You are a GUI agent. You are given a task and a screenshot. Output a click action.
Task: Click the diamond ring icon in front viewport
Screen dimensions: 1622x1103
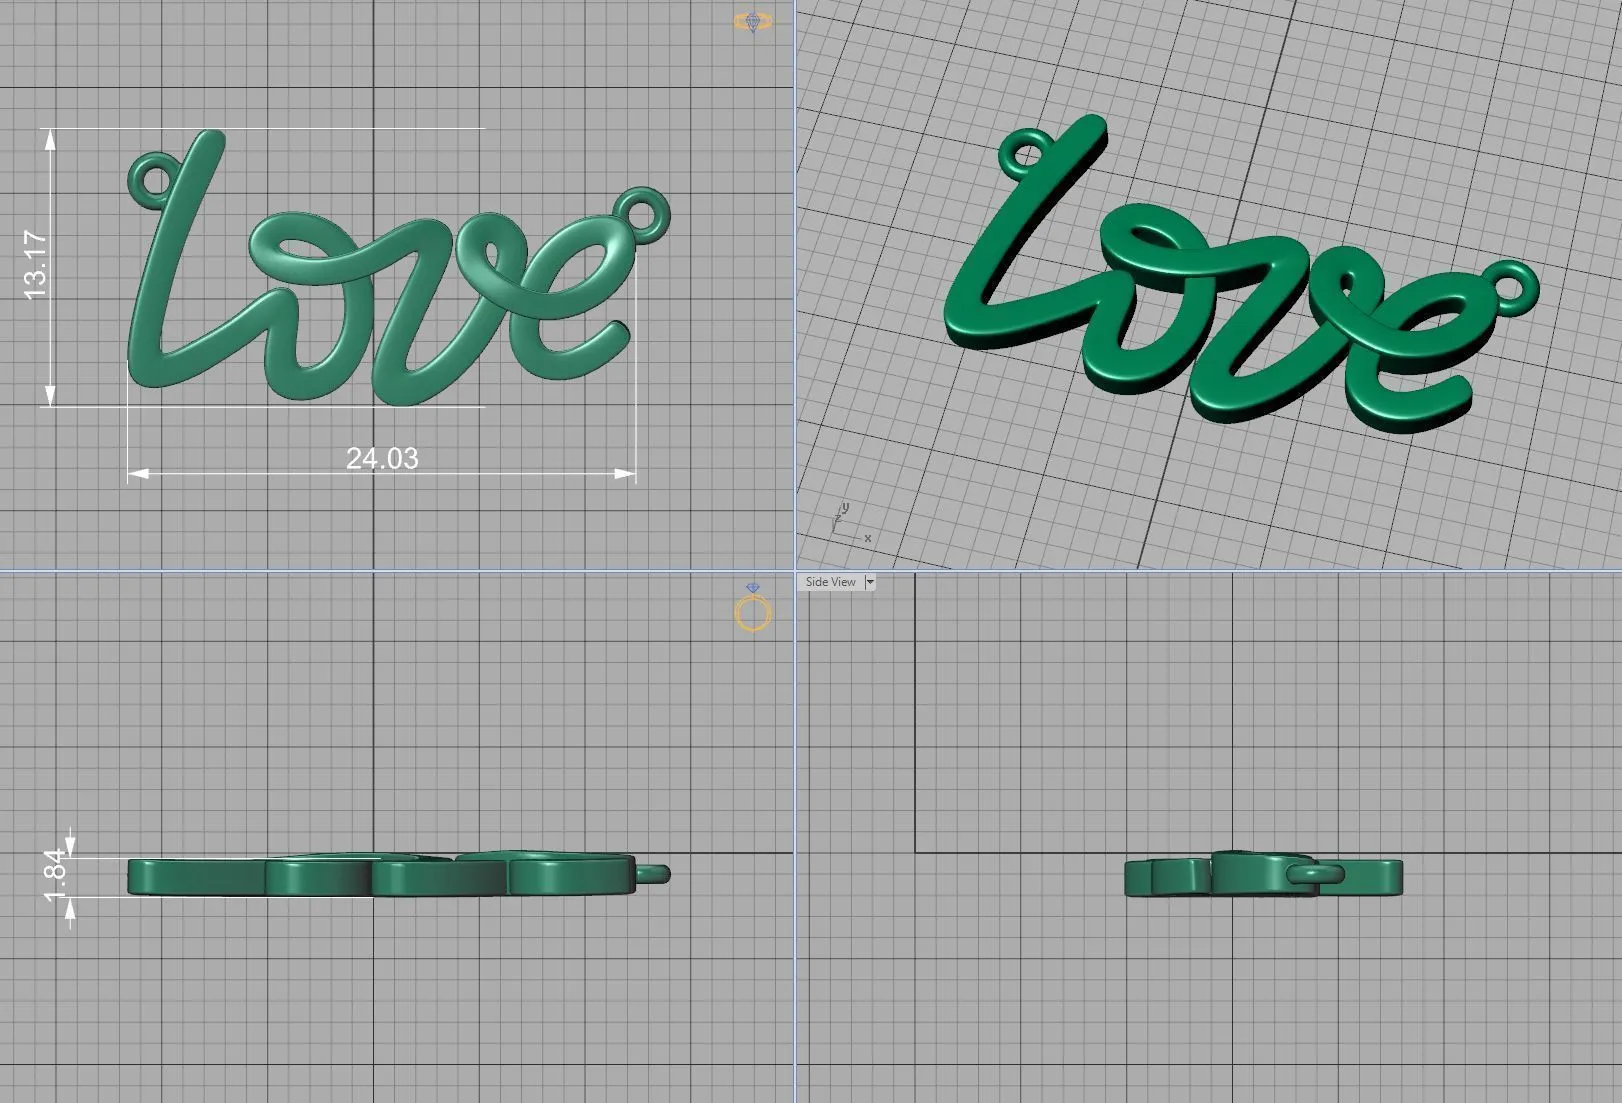coord(753,610)
